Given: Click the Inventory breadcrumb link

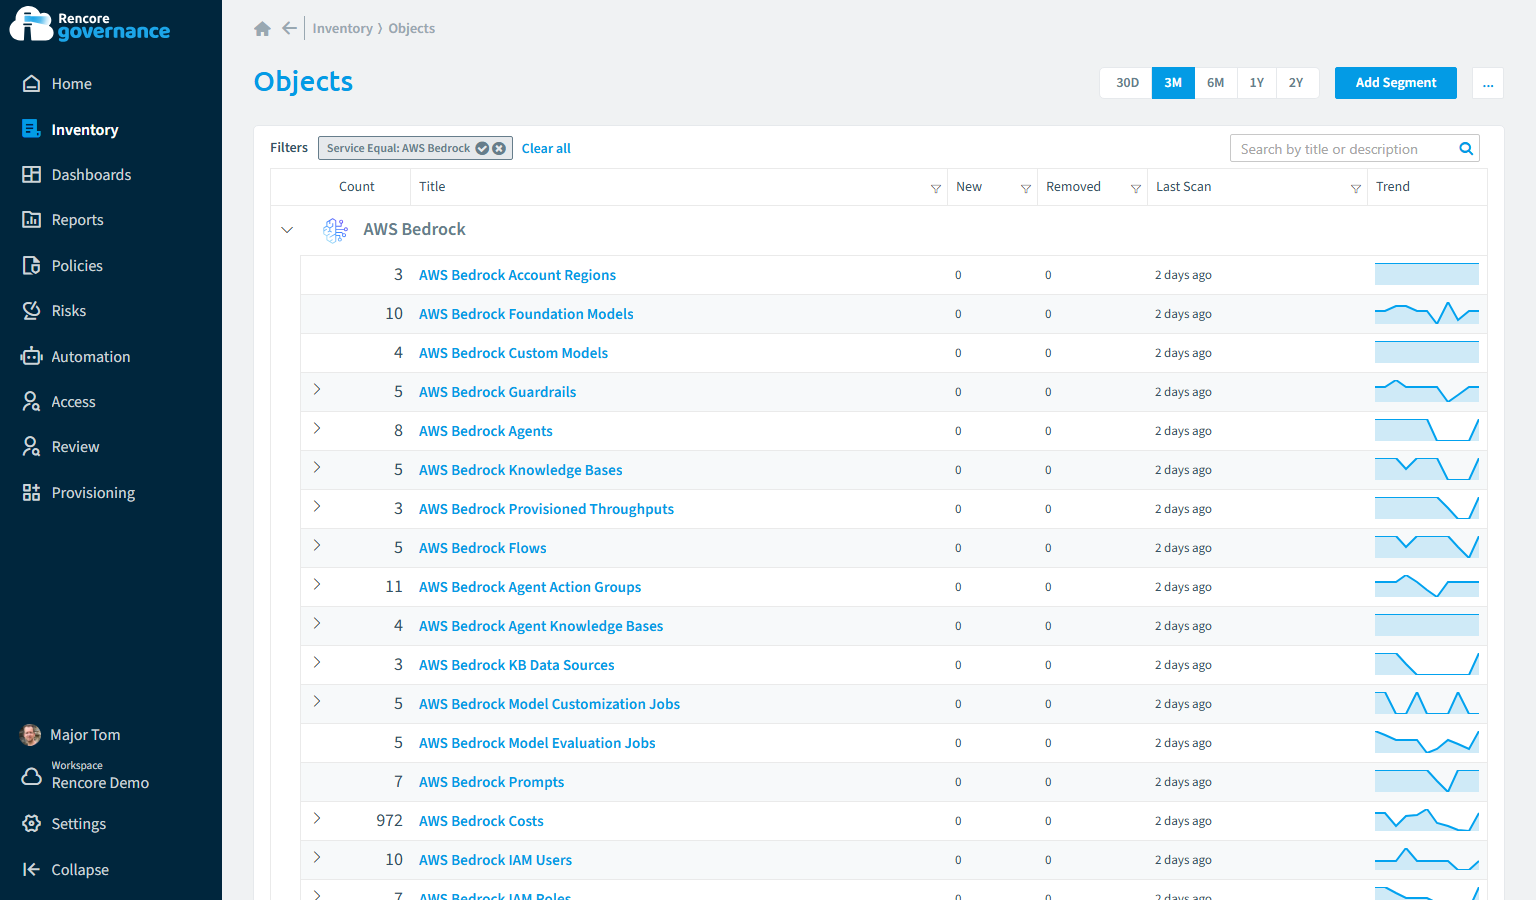Looking at the screenshot, I should coord(342,28).
